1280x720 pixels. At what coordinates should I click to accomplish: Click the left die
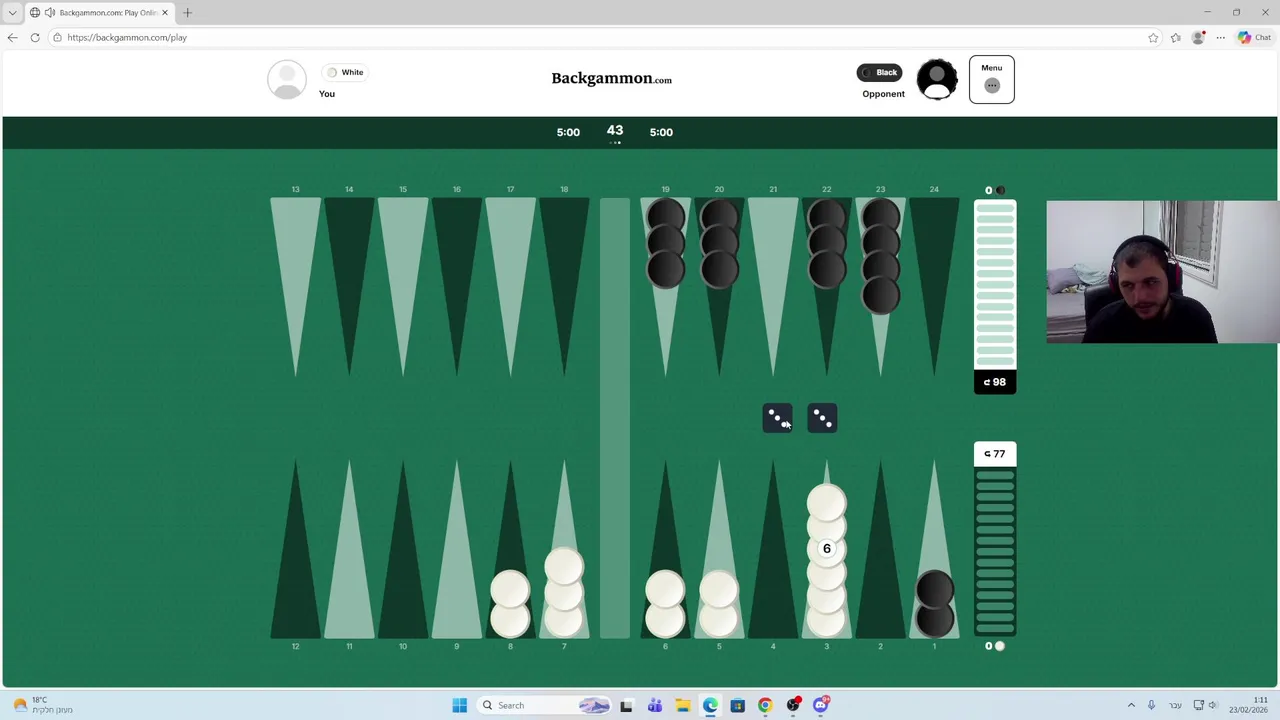point(778,418)
